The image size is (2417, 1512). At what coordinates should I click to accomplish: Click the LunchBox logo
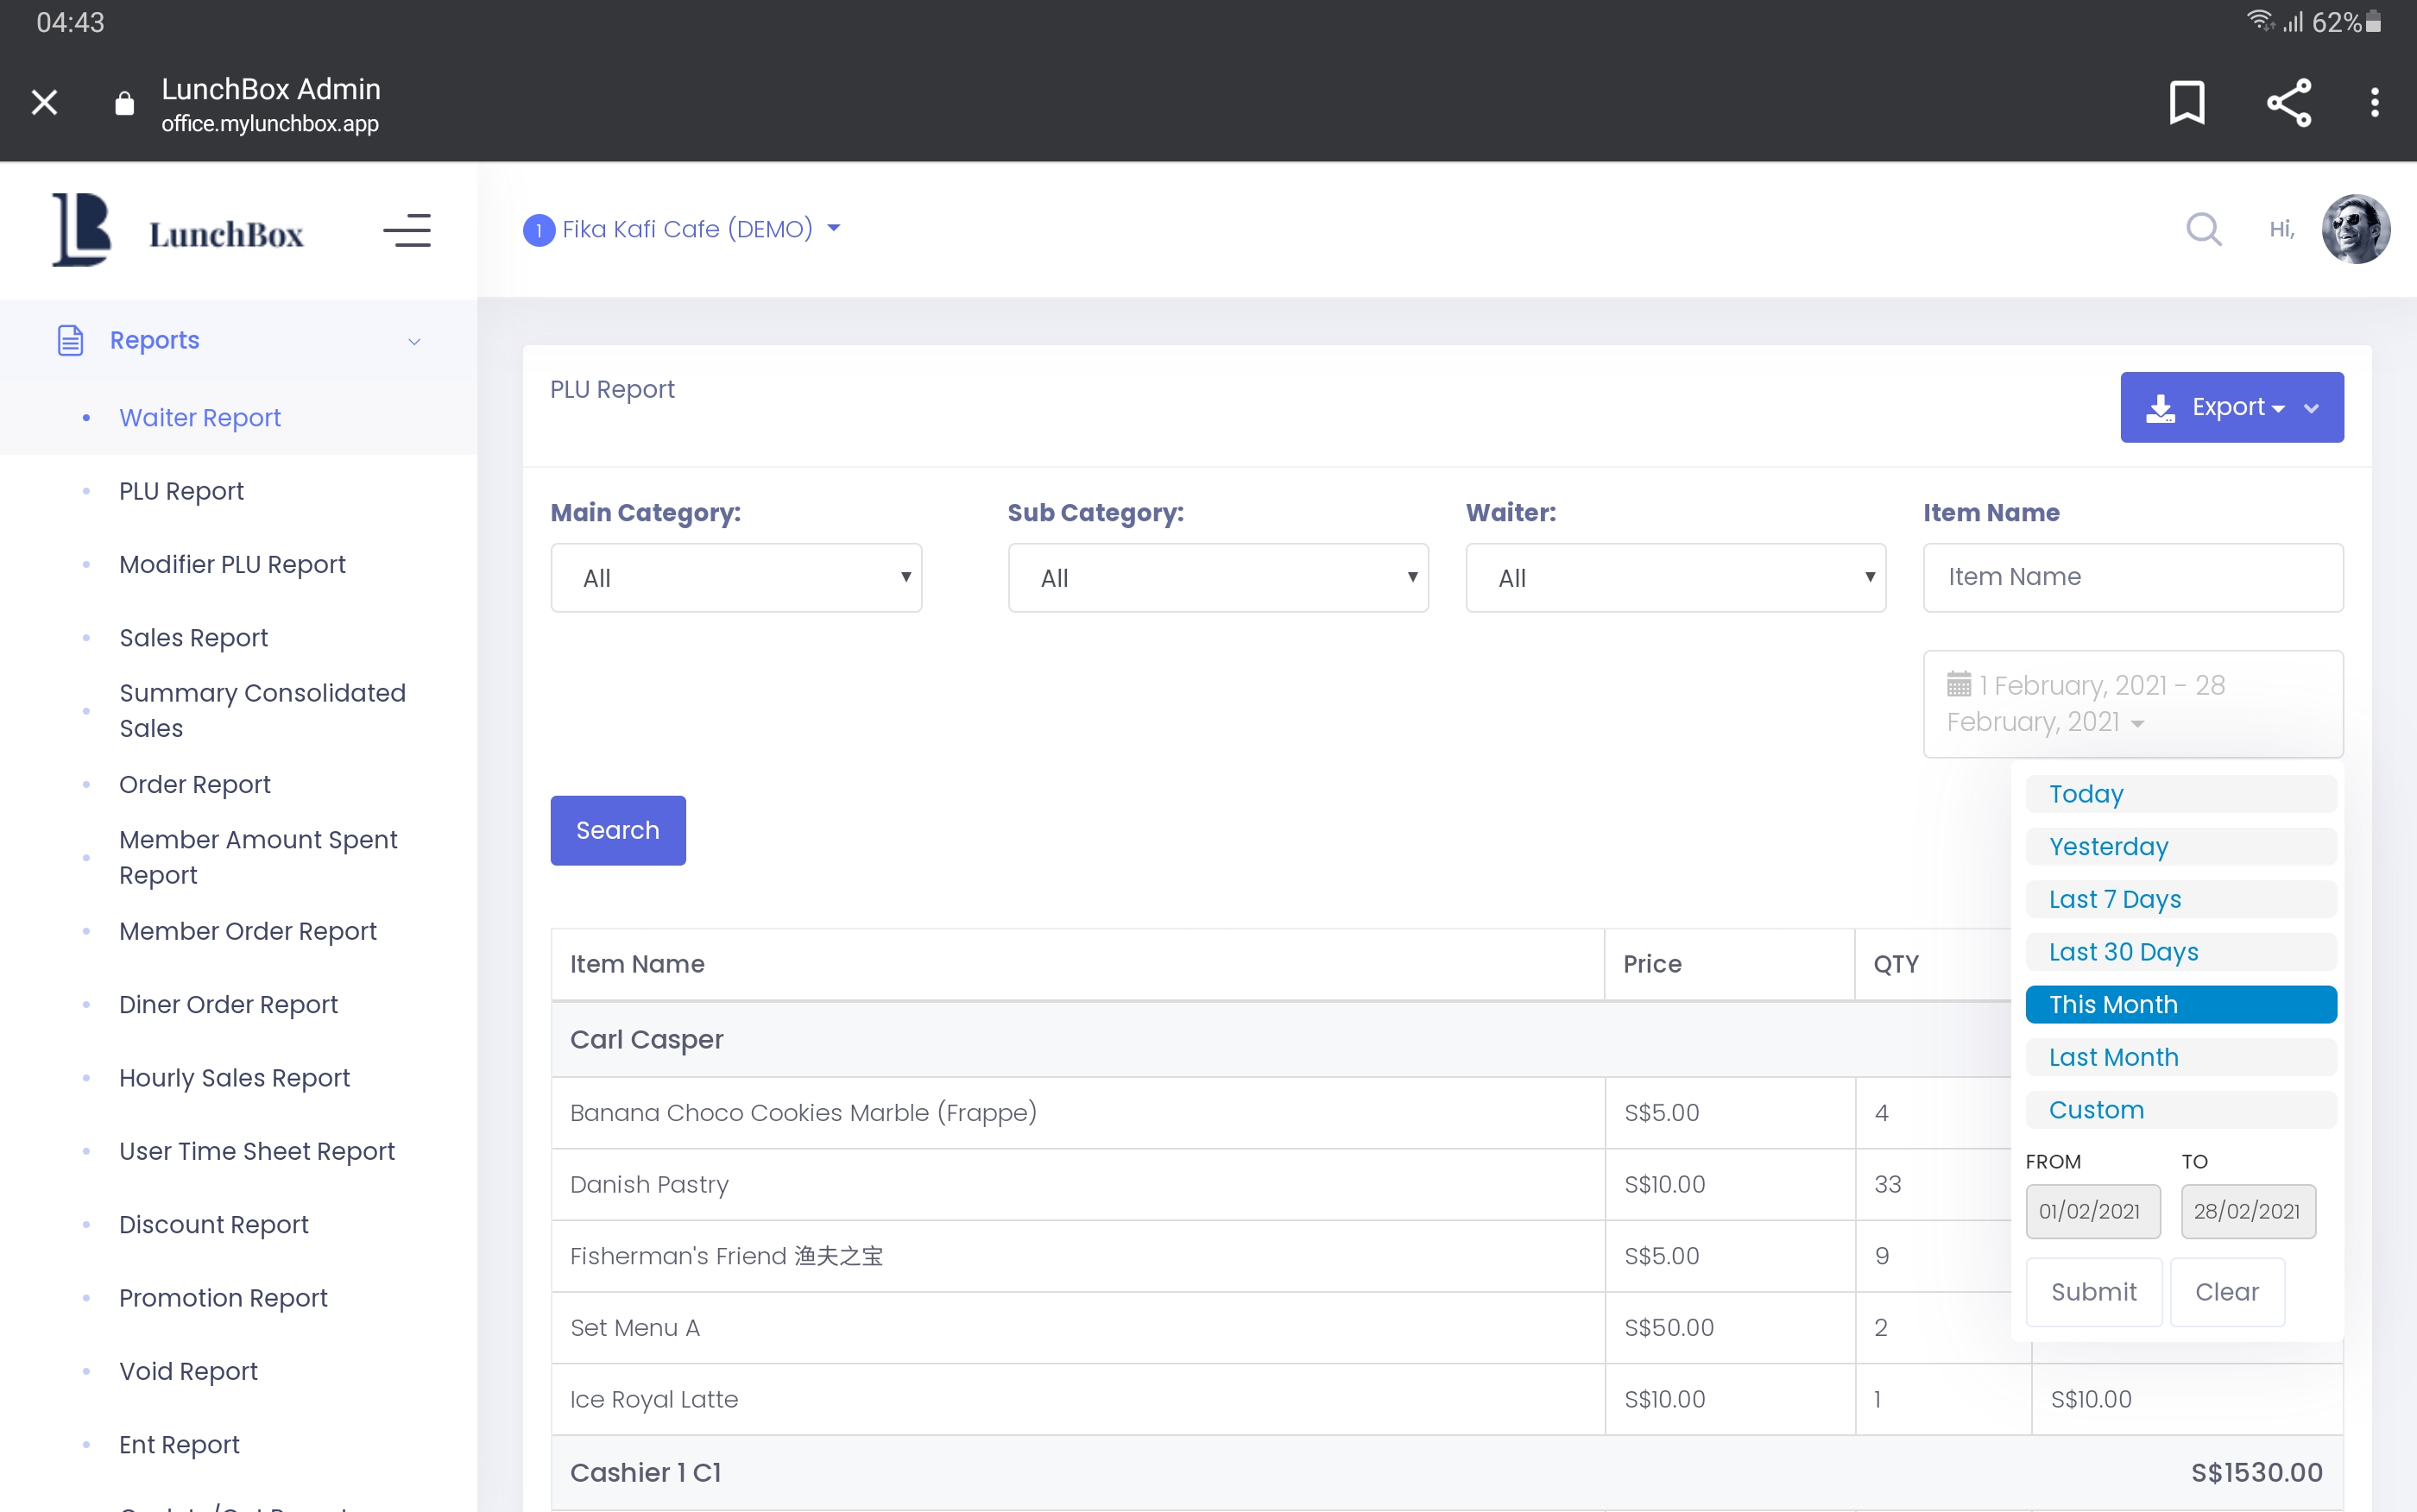point(178,231)
